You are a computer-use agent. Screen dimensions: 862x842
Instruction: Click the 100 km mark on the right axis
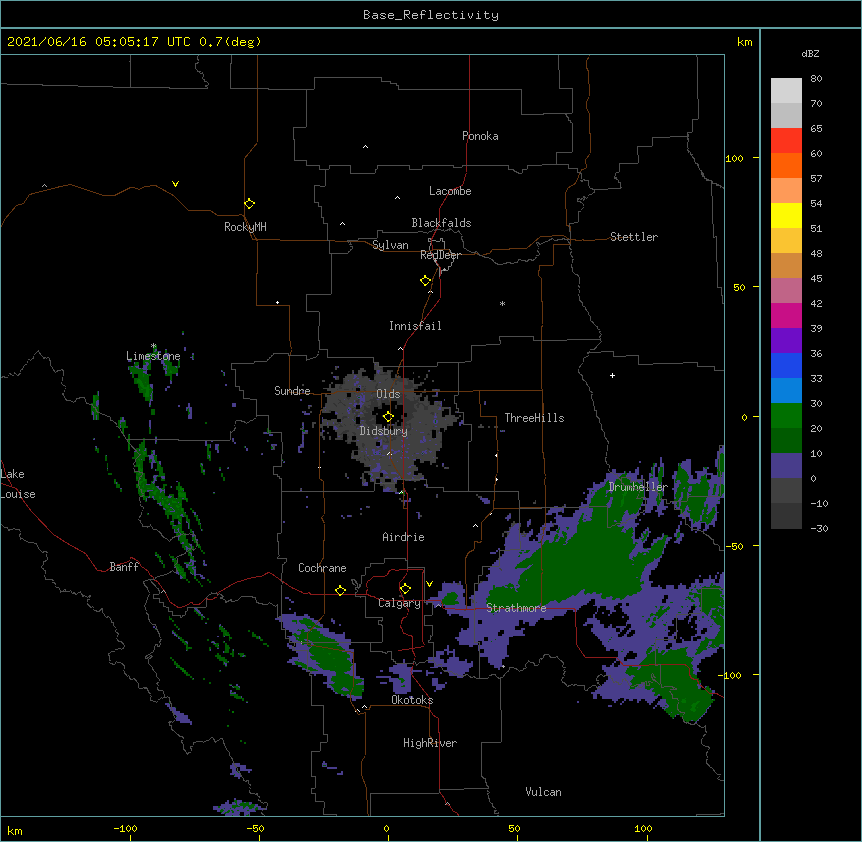click(x=734, y=158)
